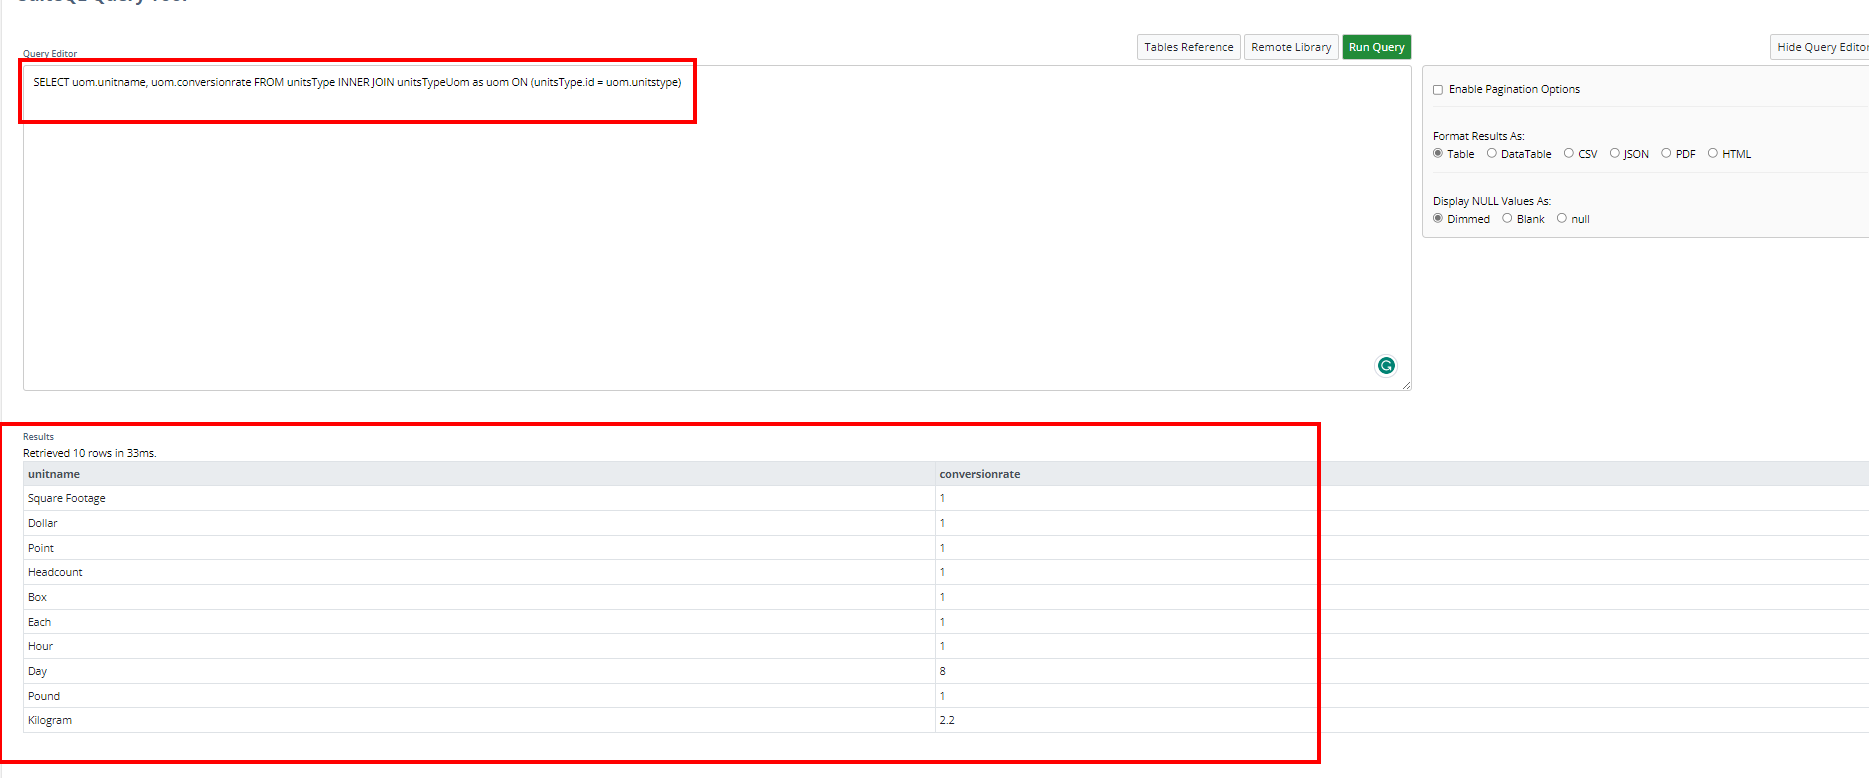Choose JSON results format
This screenshot has height=778, width=1869.
point(1614,153)
